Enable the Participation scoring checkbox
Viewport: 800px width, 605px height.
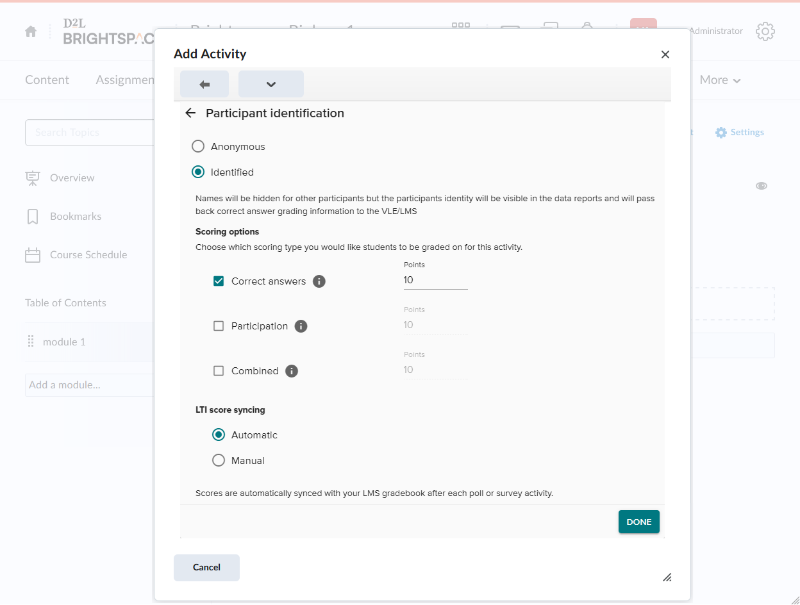point(219,326)
